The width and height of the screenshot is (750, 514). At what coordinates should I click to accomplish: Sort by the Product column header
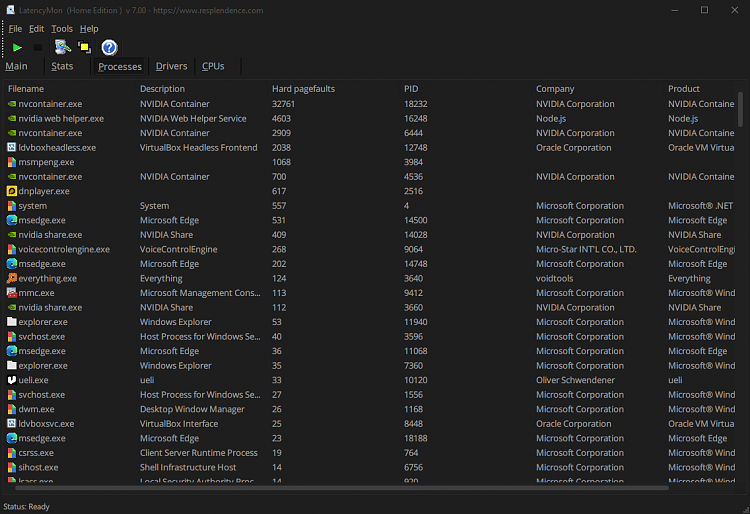point(684,88)
